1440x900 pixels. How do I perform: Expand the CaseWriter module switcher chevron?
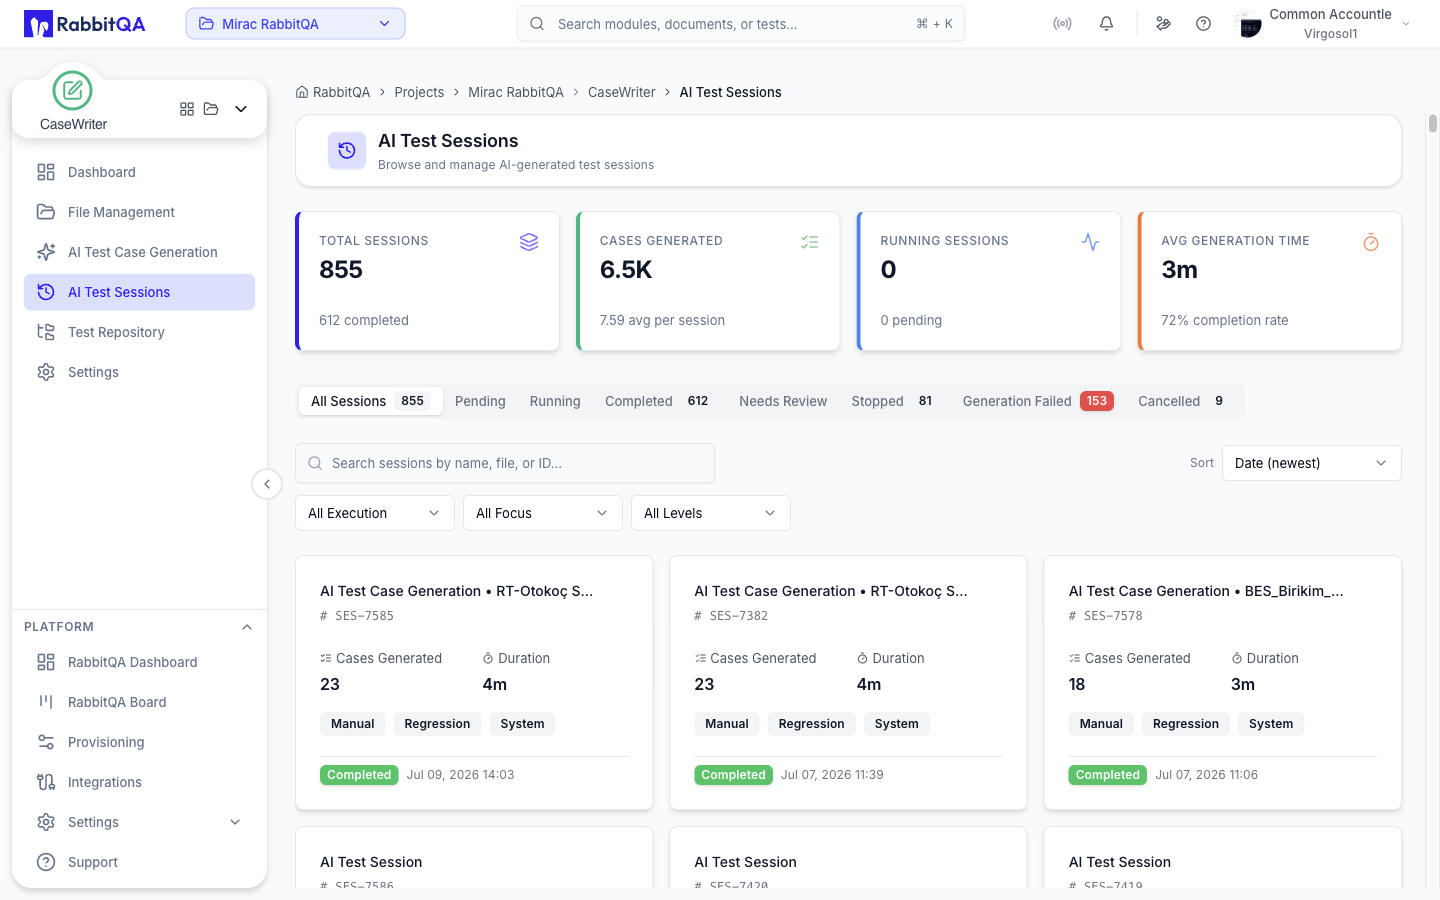[241, 109]
